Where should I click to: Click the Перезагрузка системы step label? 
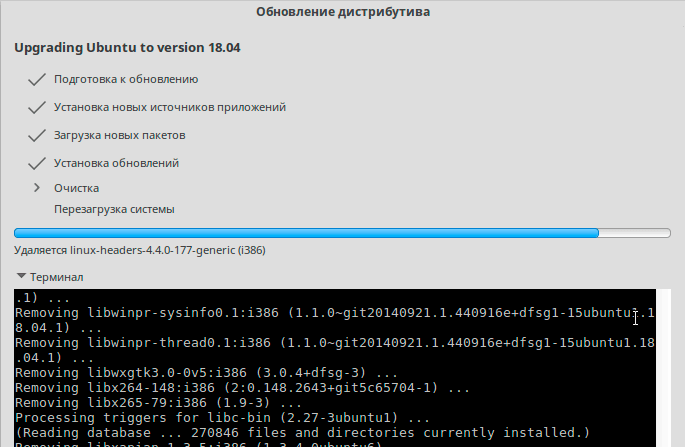[114, 210]
